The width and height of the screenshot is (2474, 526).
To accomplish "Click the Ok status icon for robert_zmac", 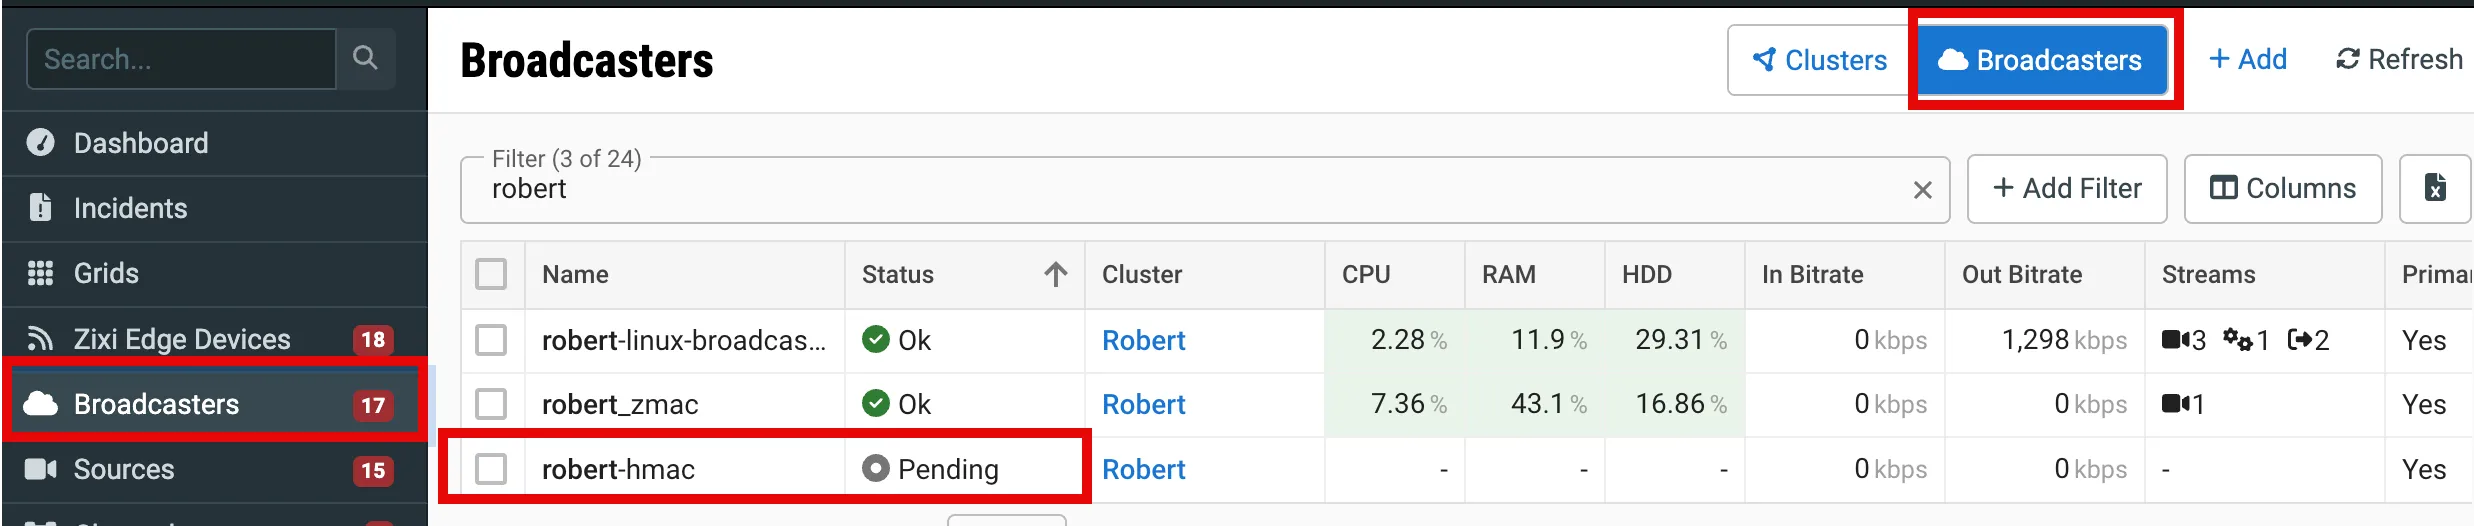I will (876, 404).
